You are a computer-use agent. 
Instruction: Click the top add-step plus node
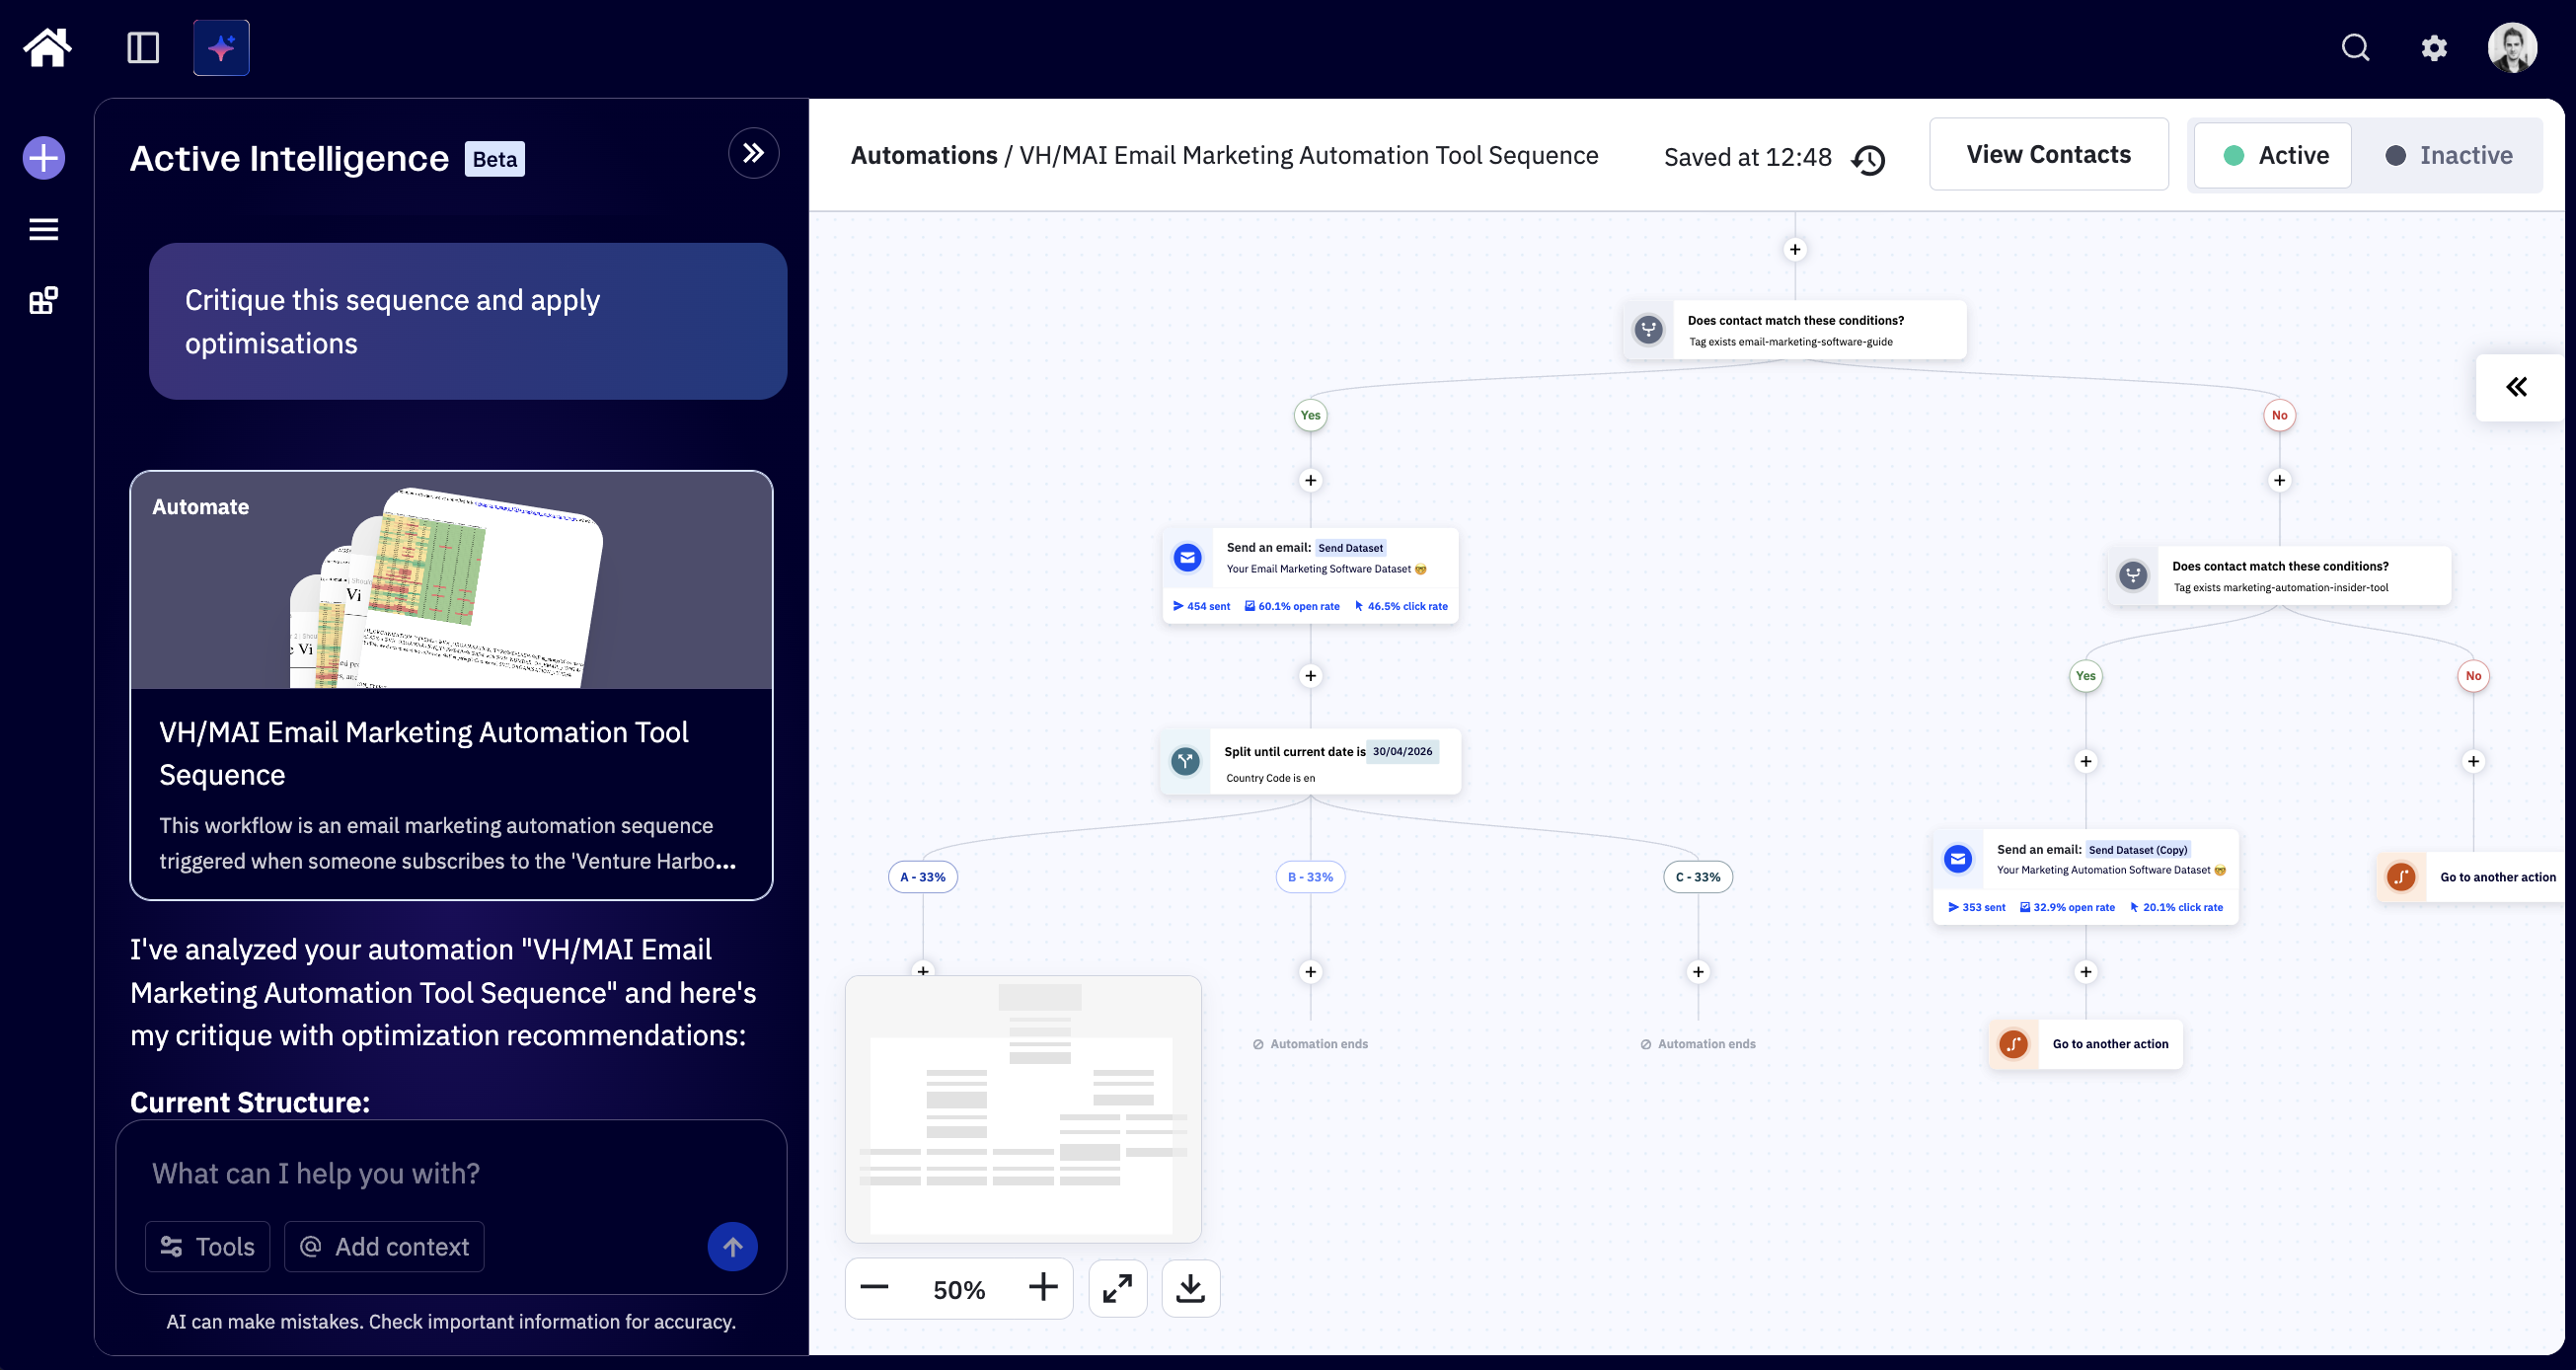(1795, 249)
